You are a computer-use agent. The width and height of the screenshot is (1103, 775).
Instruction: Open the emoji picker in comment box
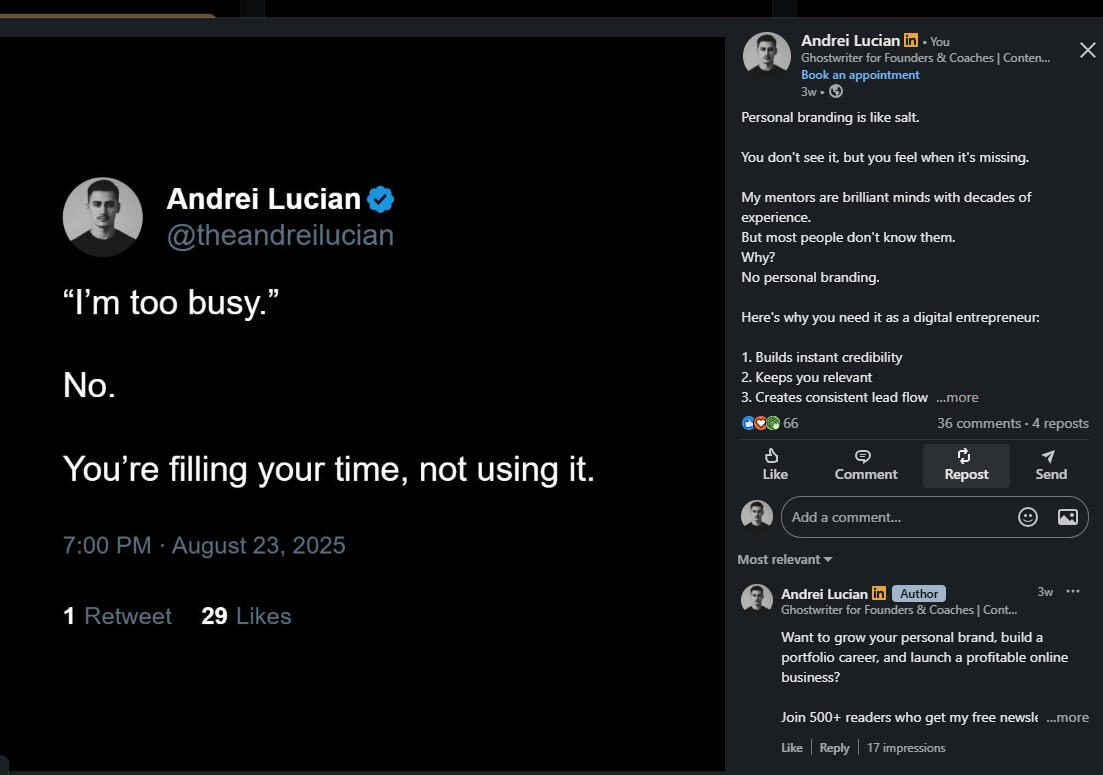point(1027,517)
